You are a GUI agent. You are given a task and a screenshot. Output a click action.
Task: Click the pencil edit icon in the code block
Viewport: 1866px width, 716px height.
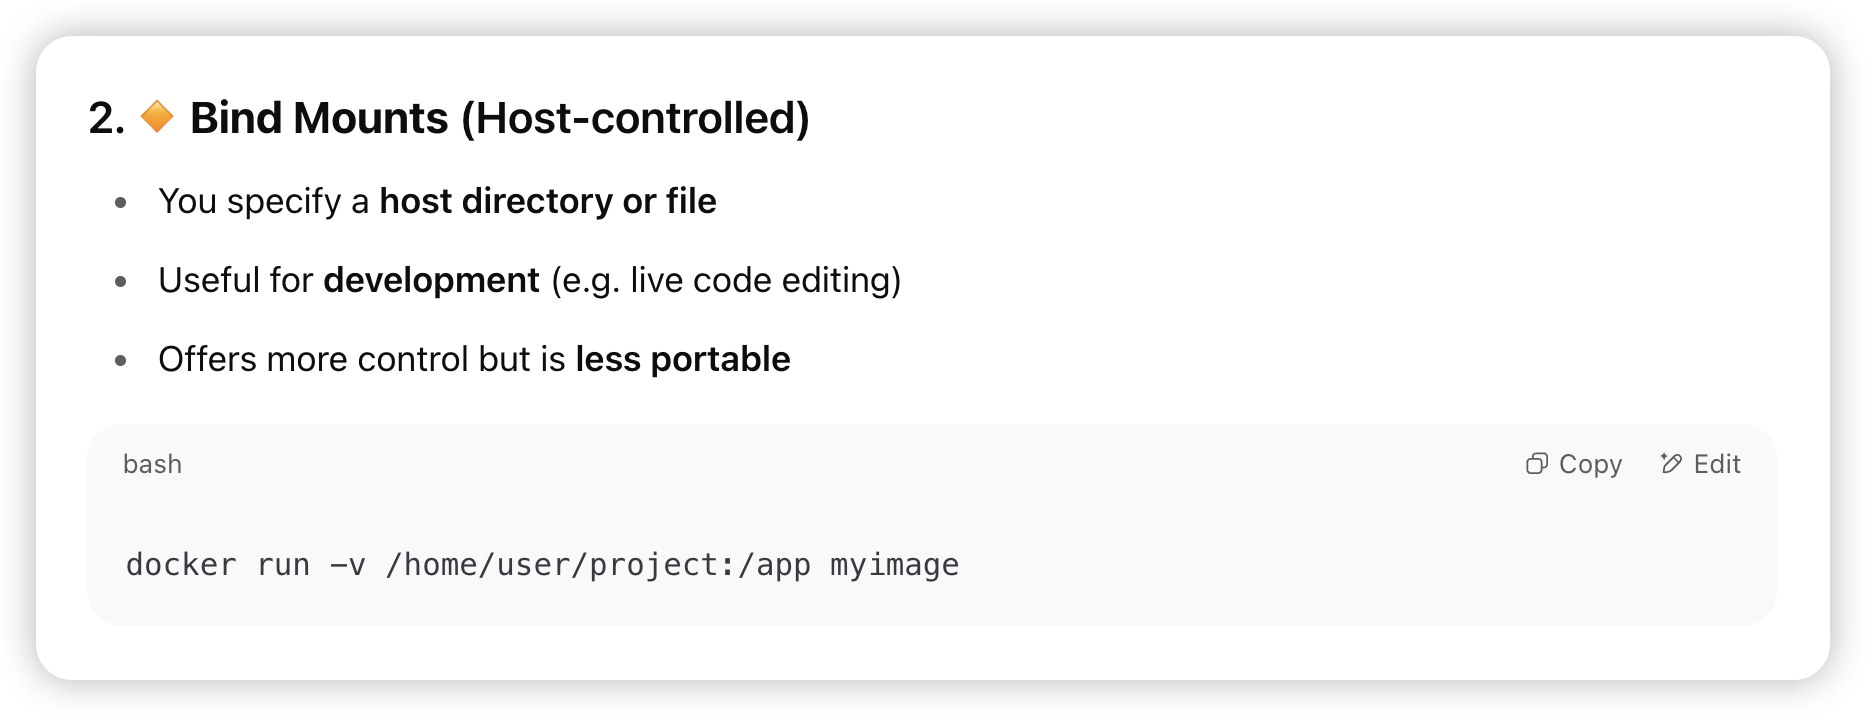[x=1671, y=463]
